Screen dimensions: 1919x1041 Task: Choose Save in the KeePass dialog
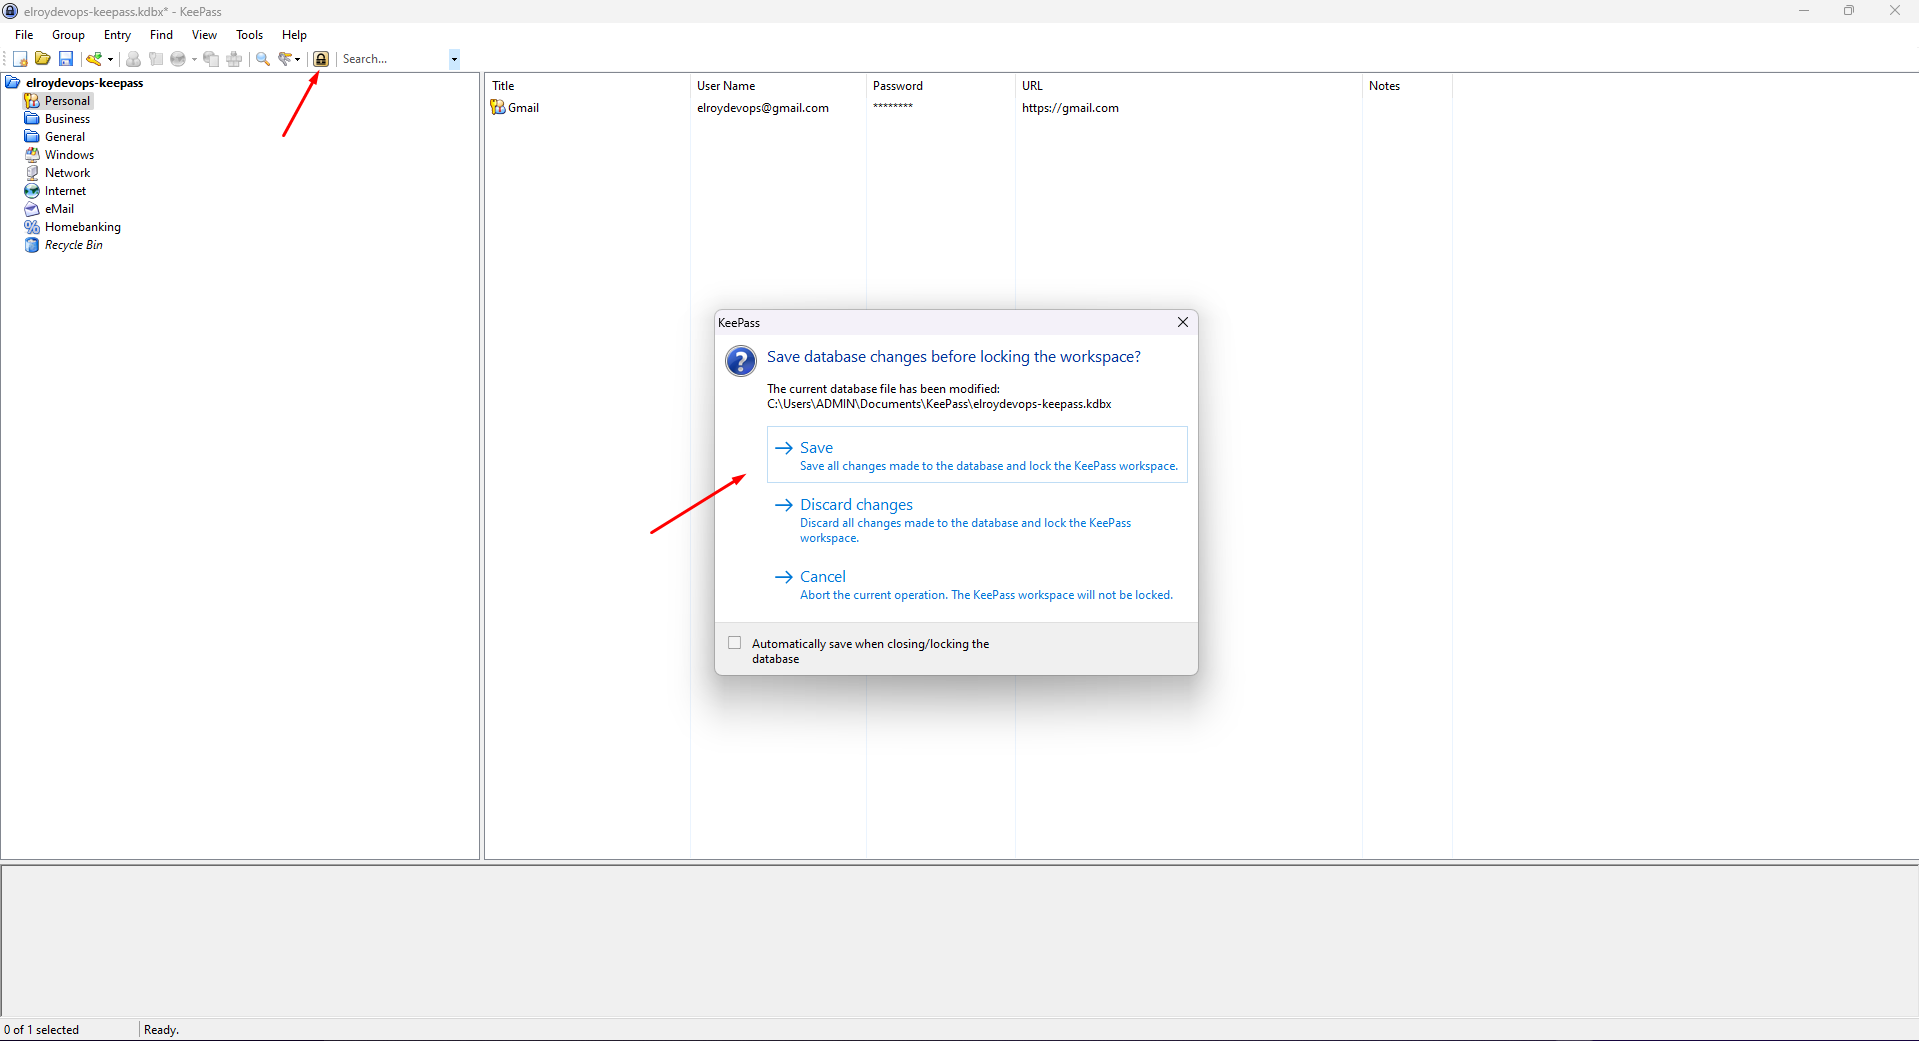[x=977, y=455]
